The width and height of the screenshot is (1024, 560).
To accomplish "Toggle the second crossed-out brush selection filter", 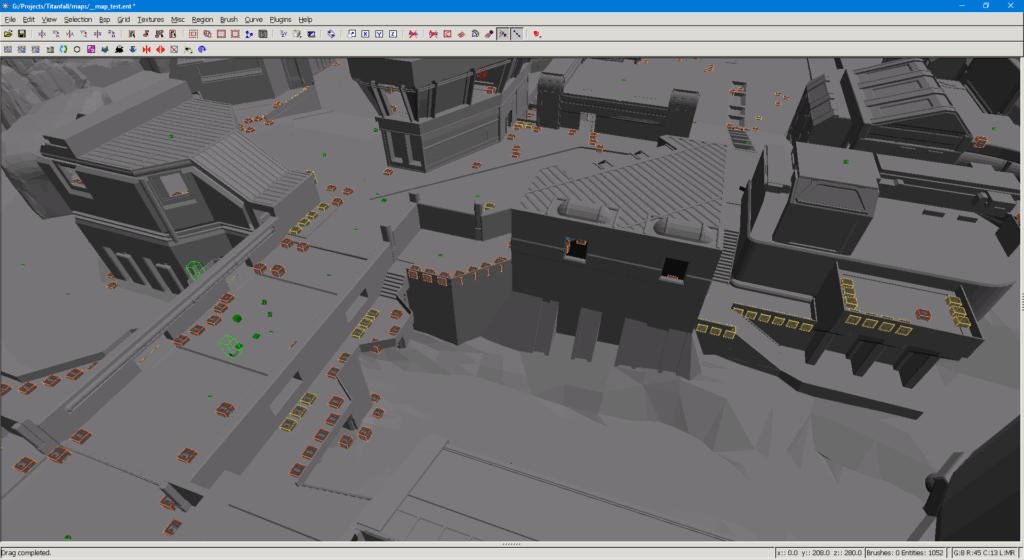I will coord(433,34).
